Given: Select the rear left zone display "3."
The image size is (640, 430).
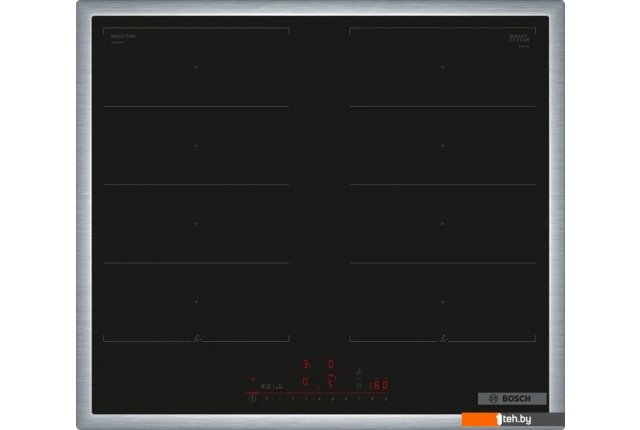Looking at the screenshot, I should (x=307, y=365).
